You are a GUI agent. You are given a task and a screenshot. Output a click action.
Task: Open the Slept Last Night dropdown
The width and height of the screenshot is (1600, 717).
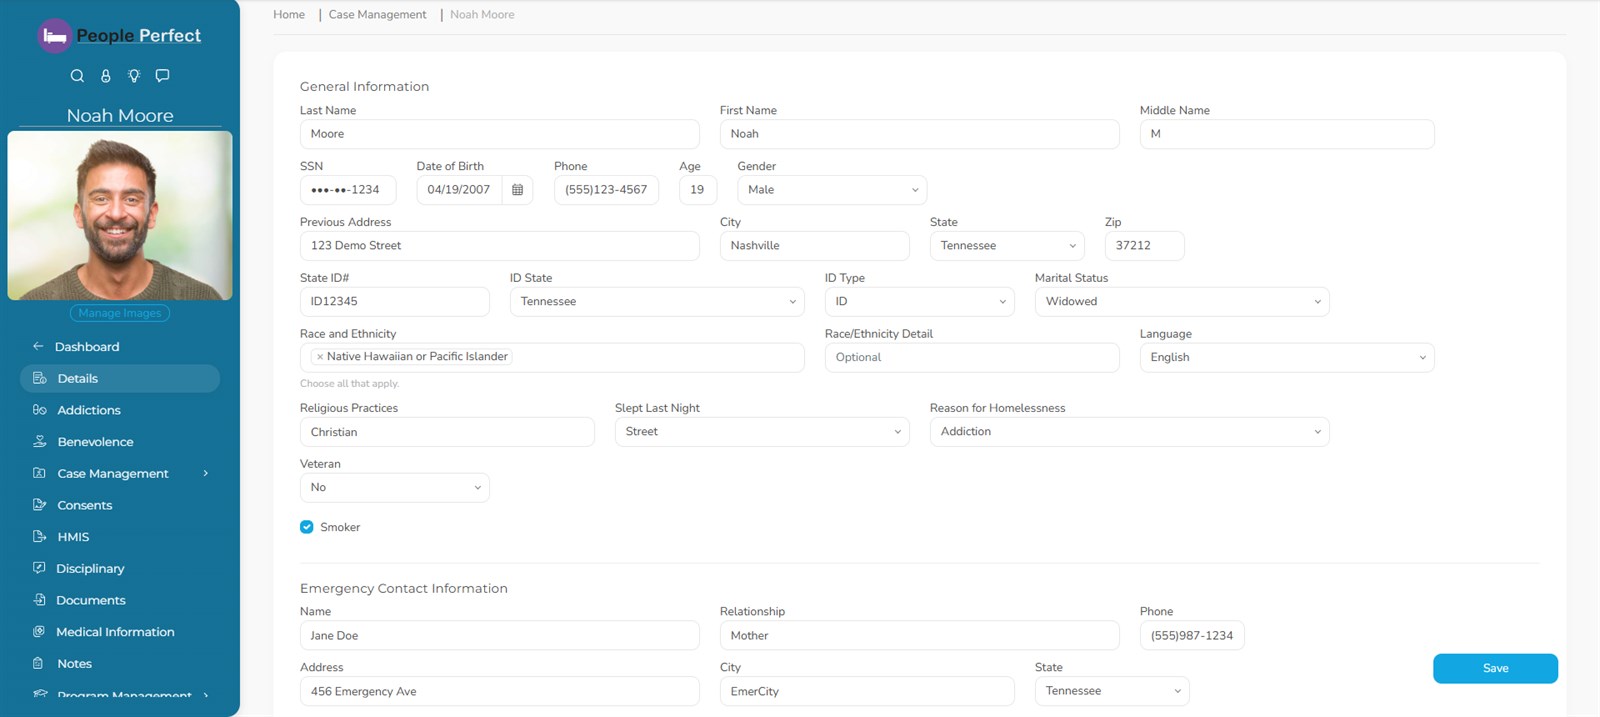point(762,432)
